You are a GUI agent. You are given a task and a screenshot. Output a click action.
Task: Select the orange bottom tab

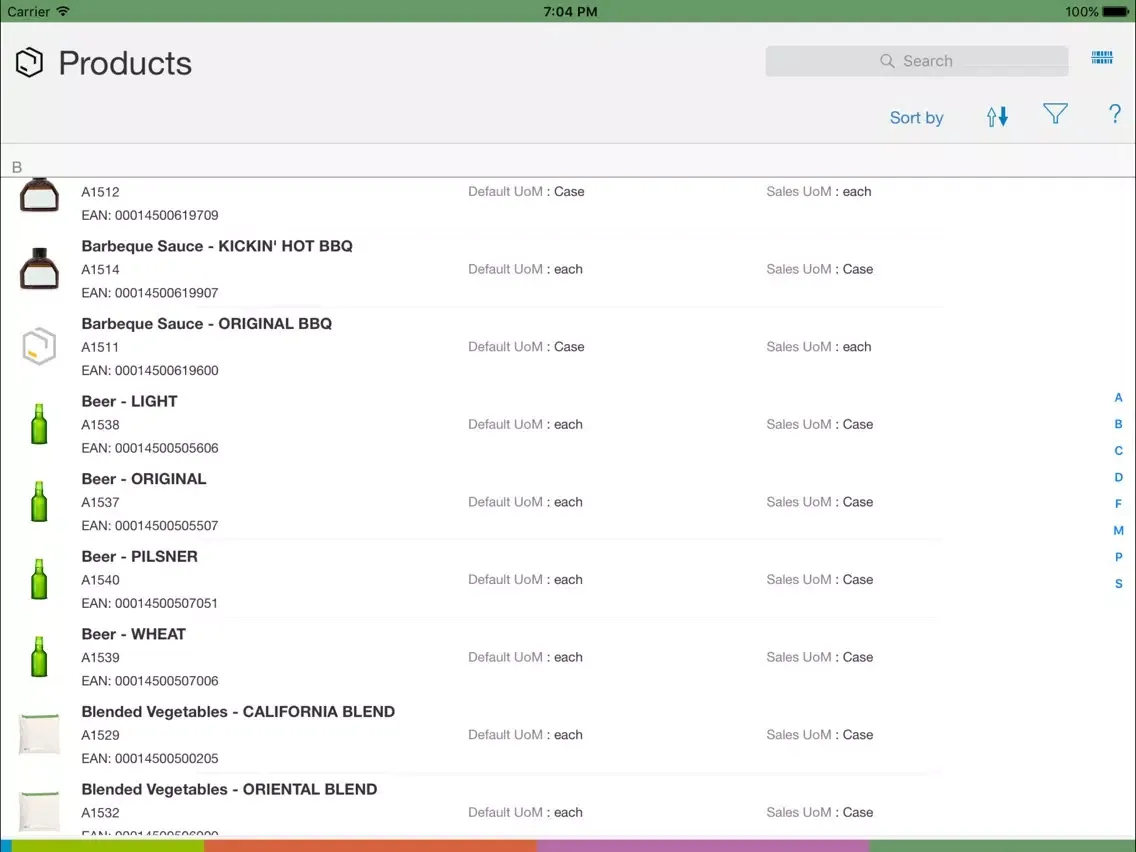coord(370,845)
